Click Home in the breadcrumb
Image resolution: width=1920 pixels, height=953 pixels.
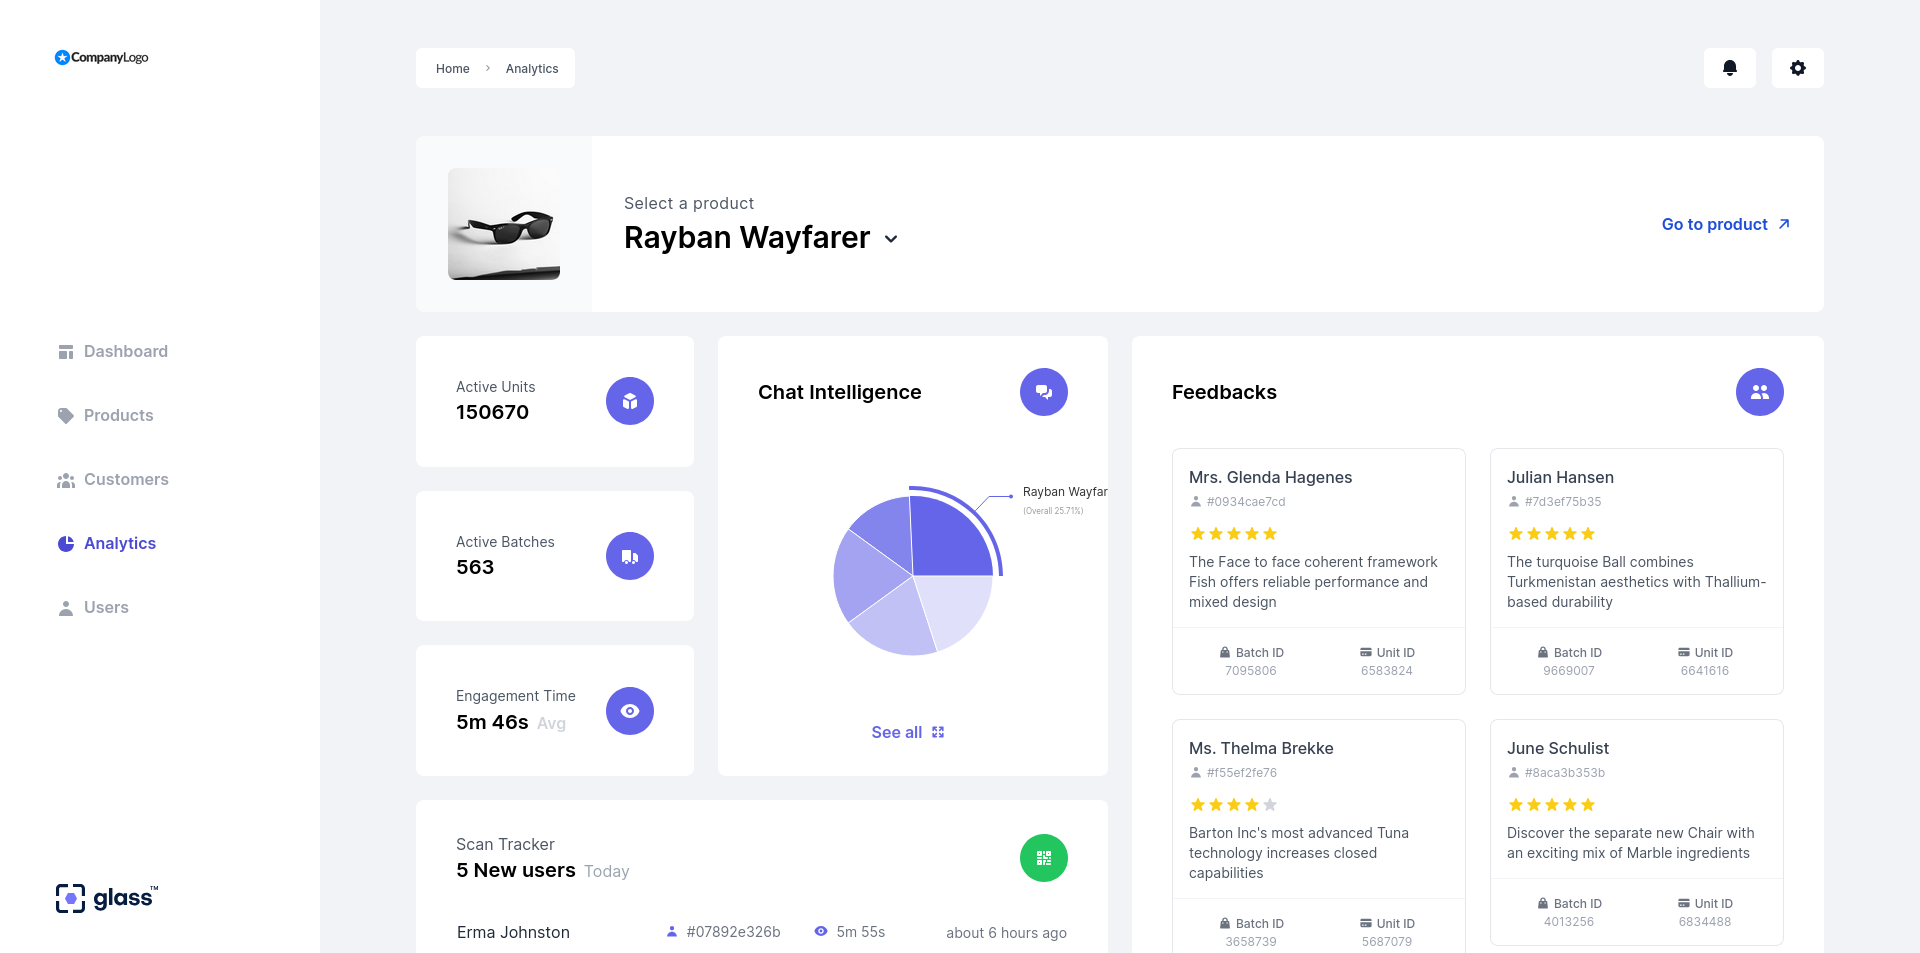(x=452, y=68)
